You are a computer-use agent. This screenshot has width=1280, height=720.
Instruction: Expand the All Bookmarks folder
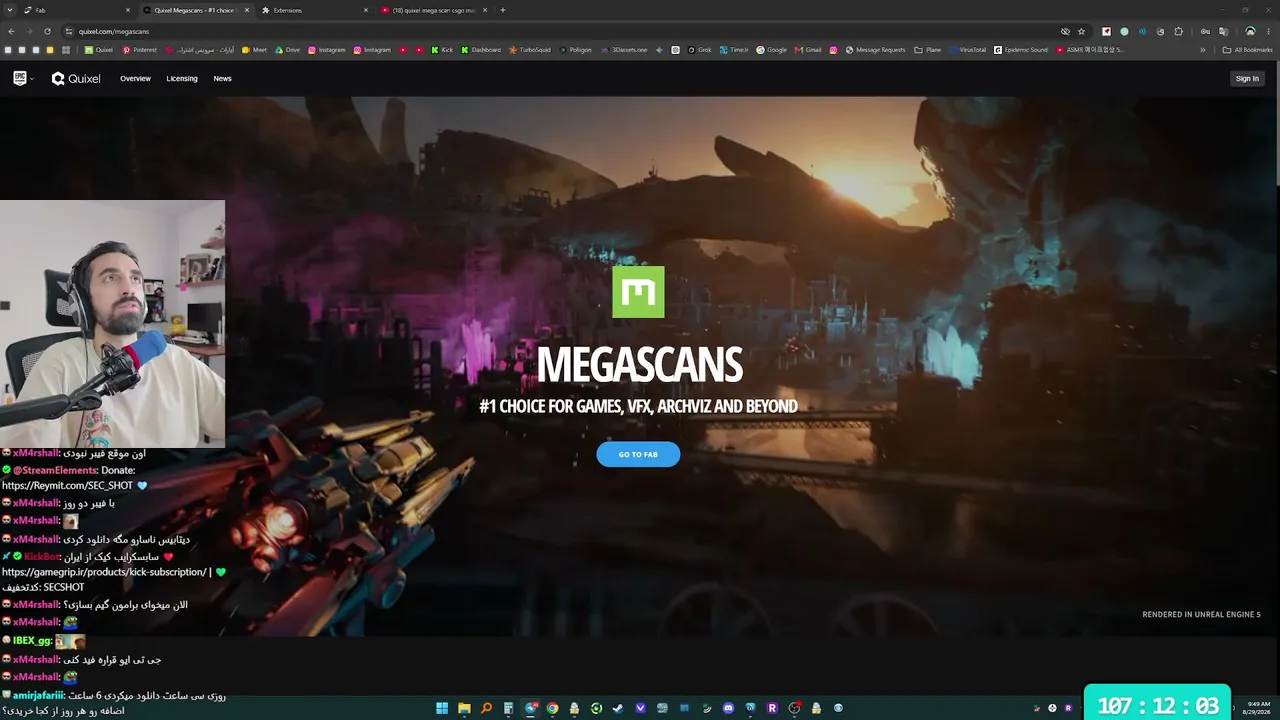(x=1248, y=50)
